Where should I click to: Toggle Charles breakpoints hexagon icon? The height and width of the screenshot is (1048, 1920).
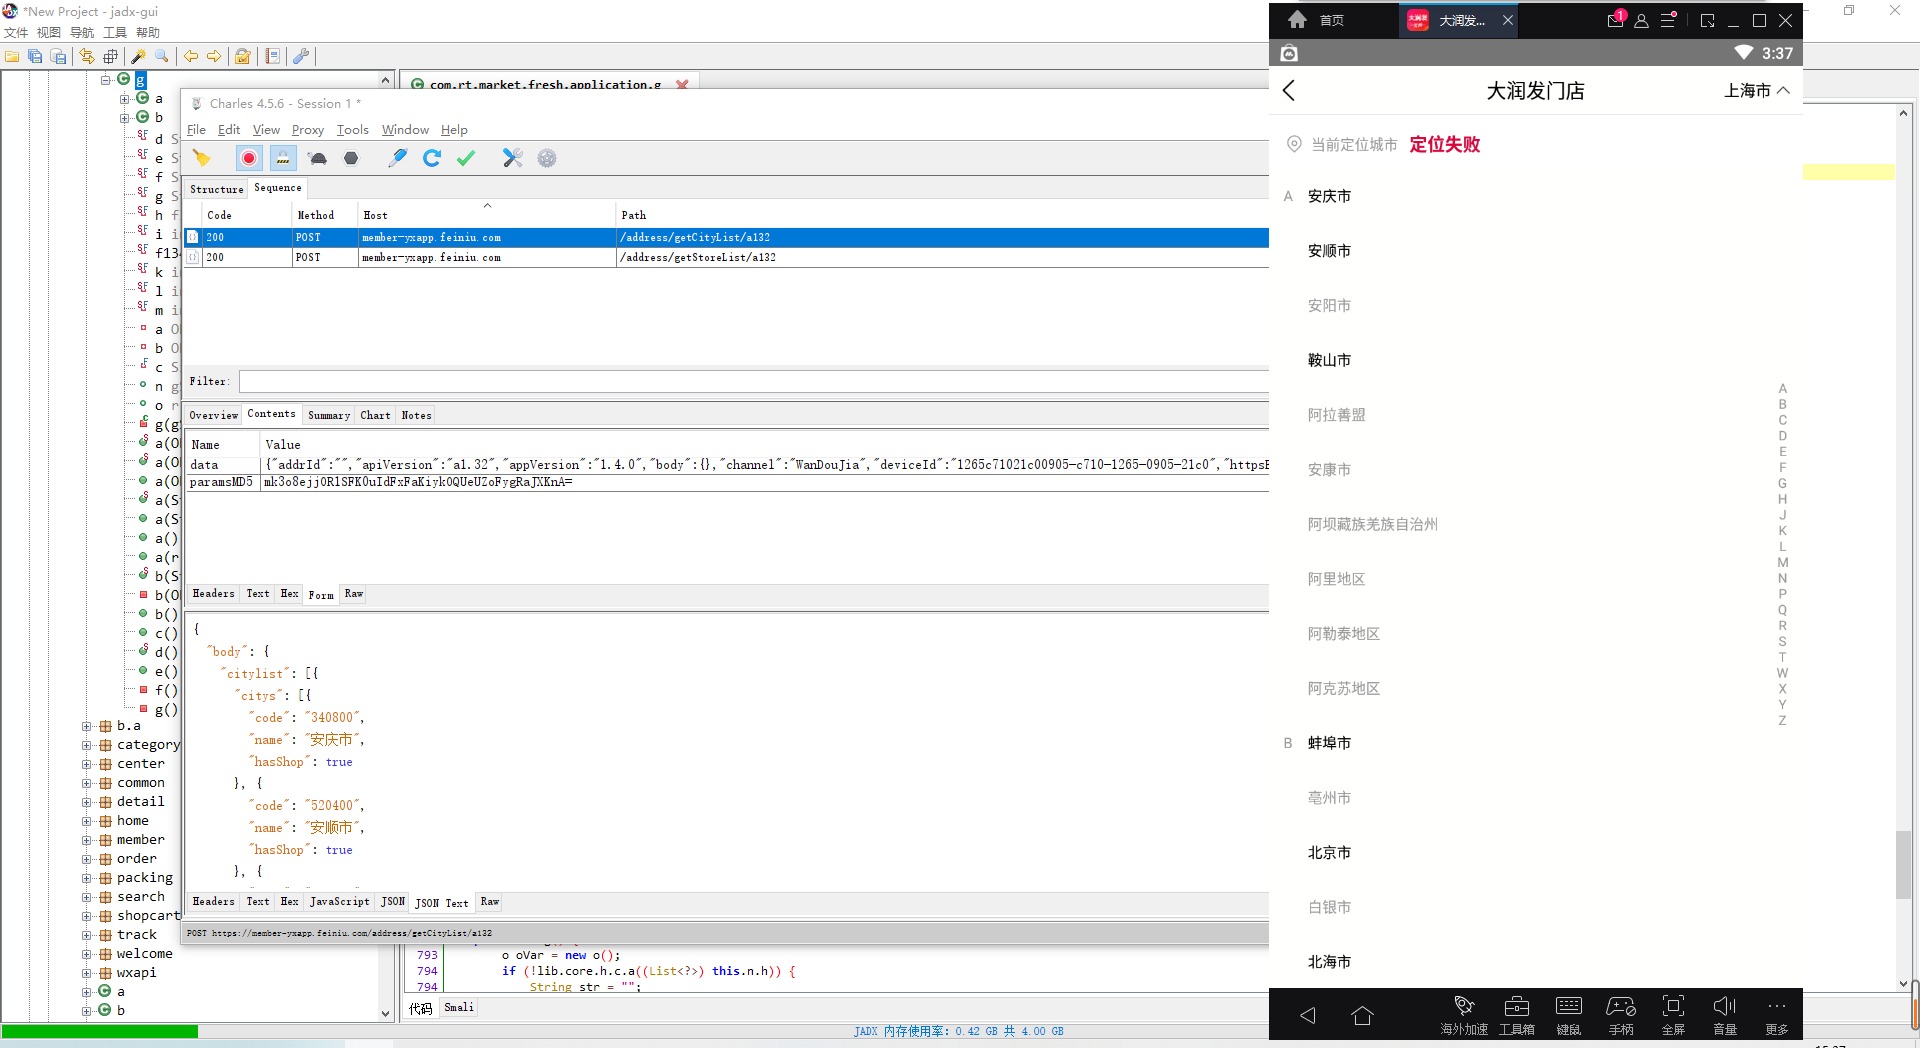coord(351,158)
